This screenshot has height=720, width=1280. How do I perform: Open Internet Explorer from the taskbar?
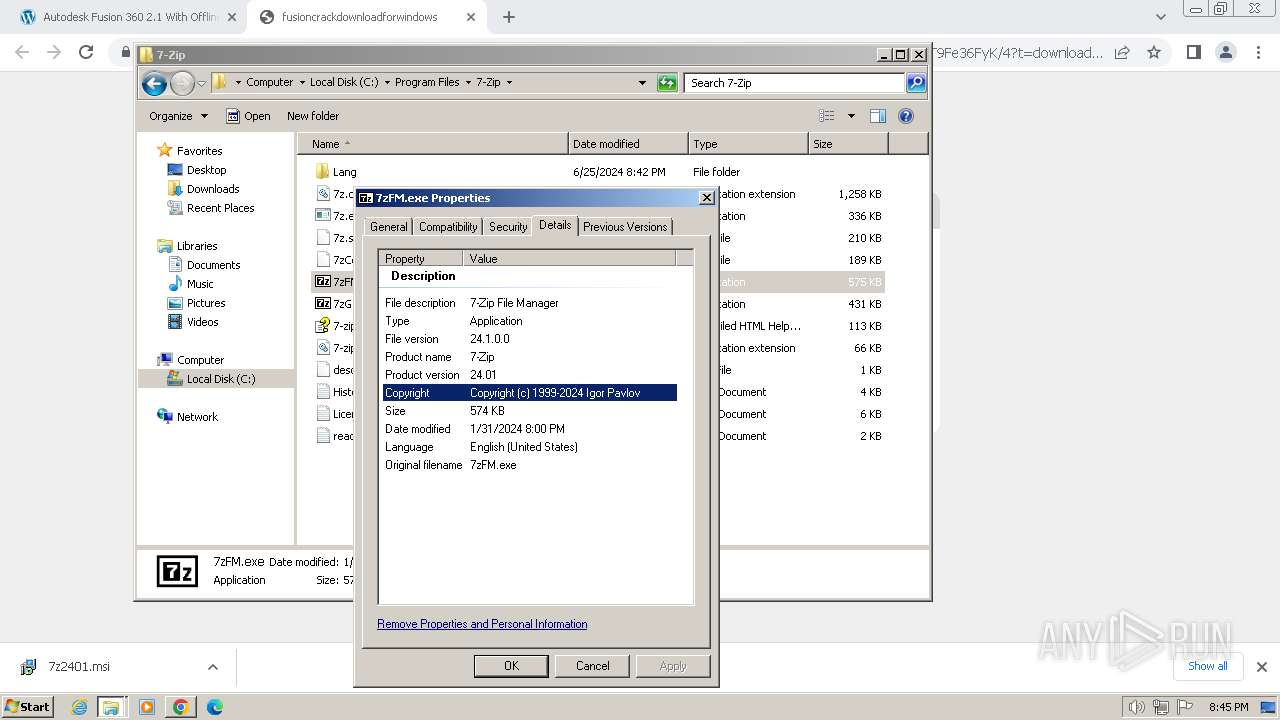click(80, 707)
